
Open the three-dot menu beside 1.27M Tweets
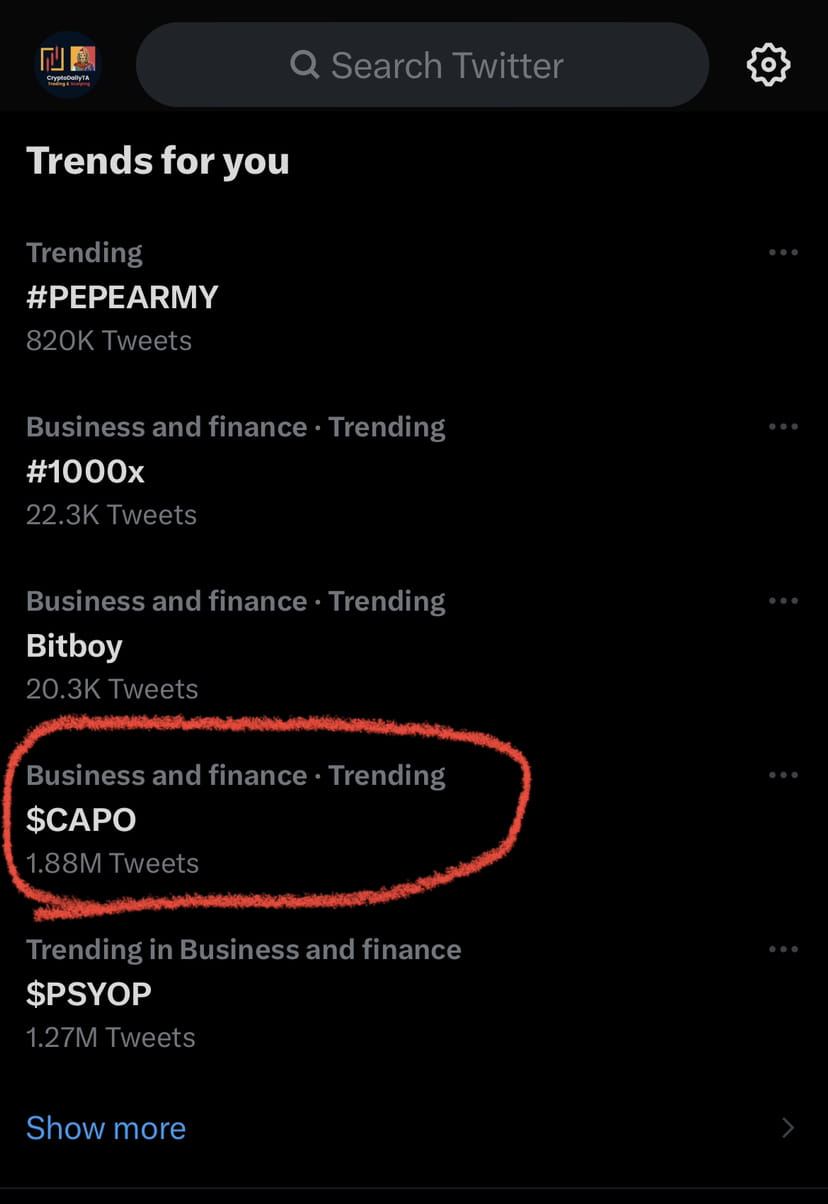783,948
